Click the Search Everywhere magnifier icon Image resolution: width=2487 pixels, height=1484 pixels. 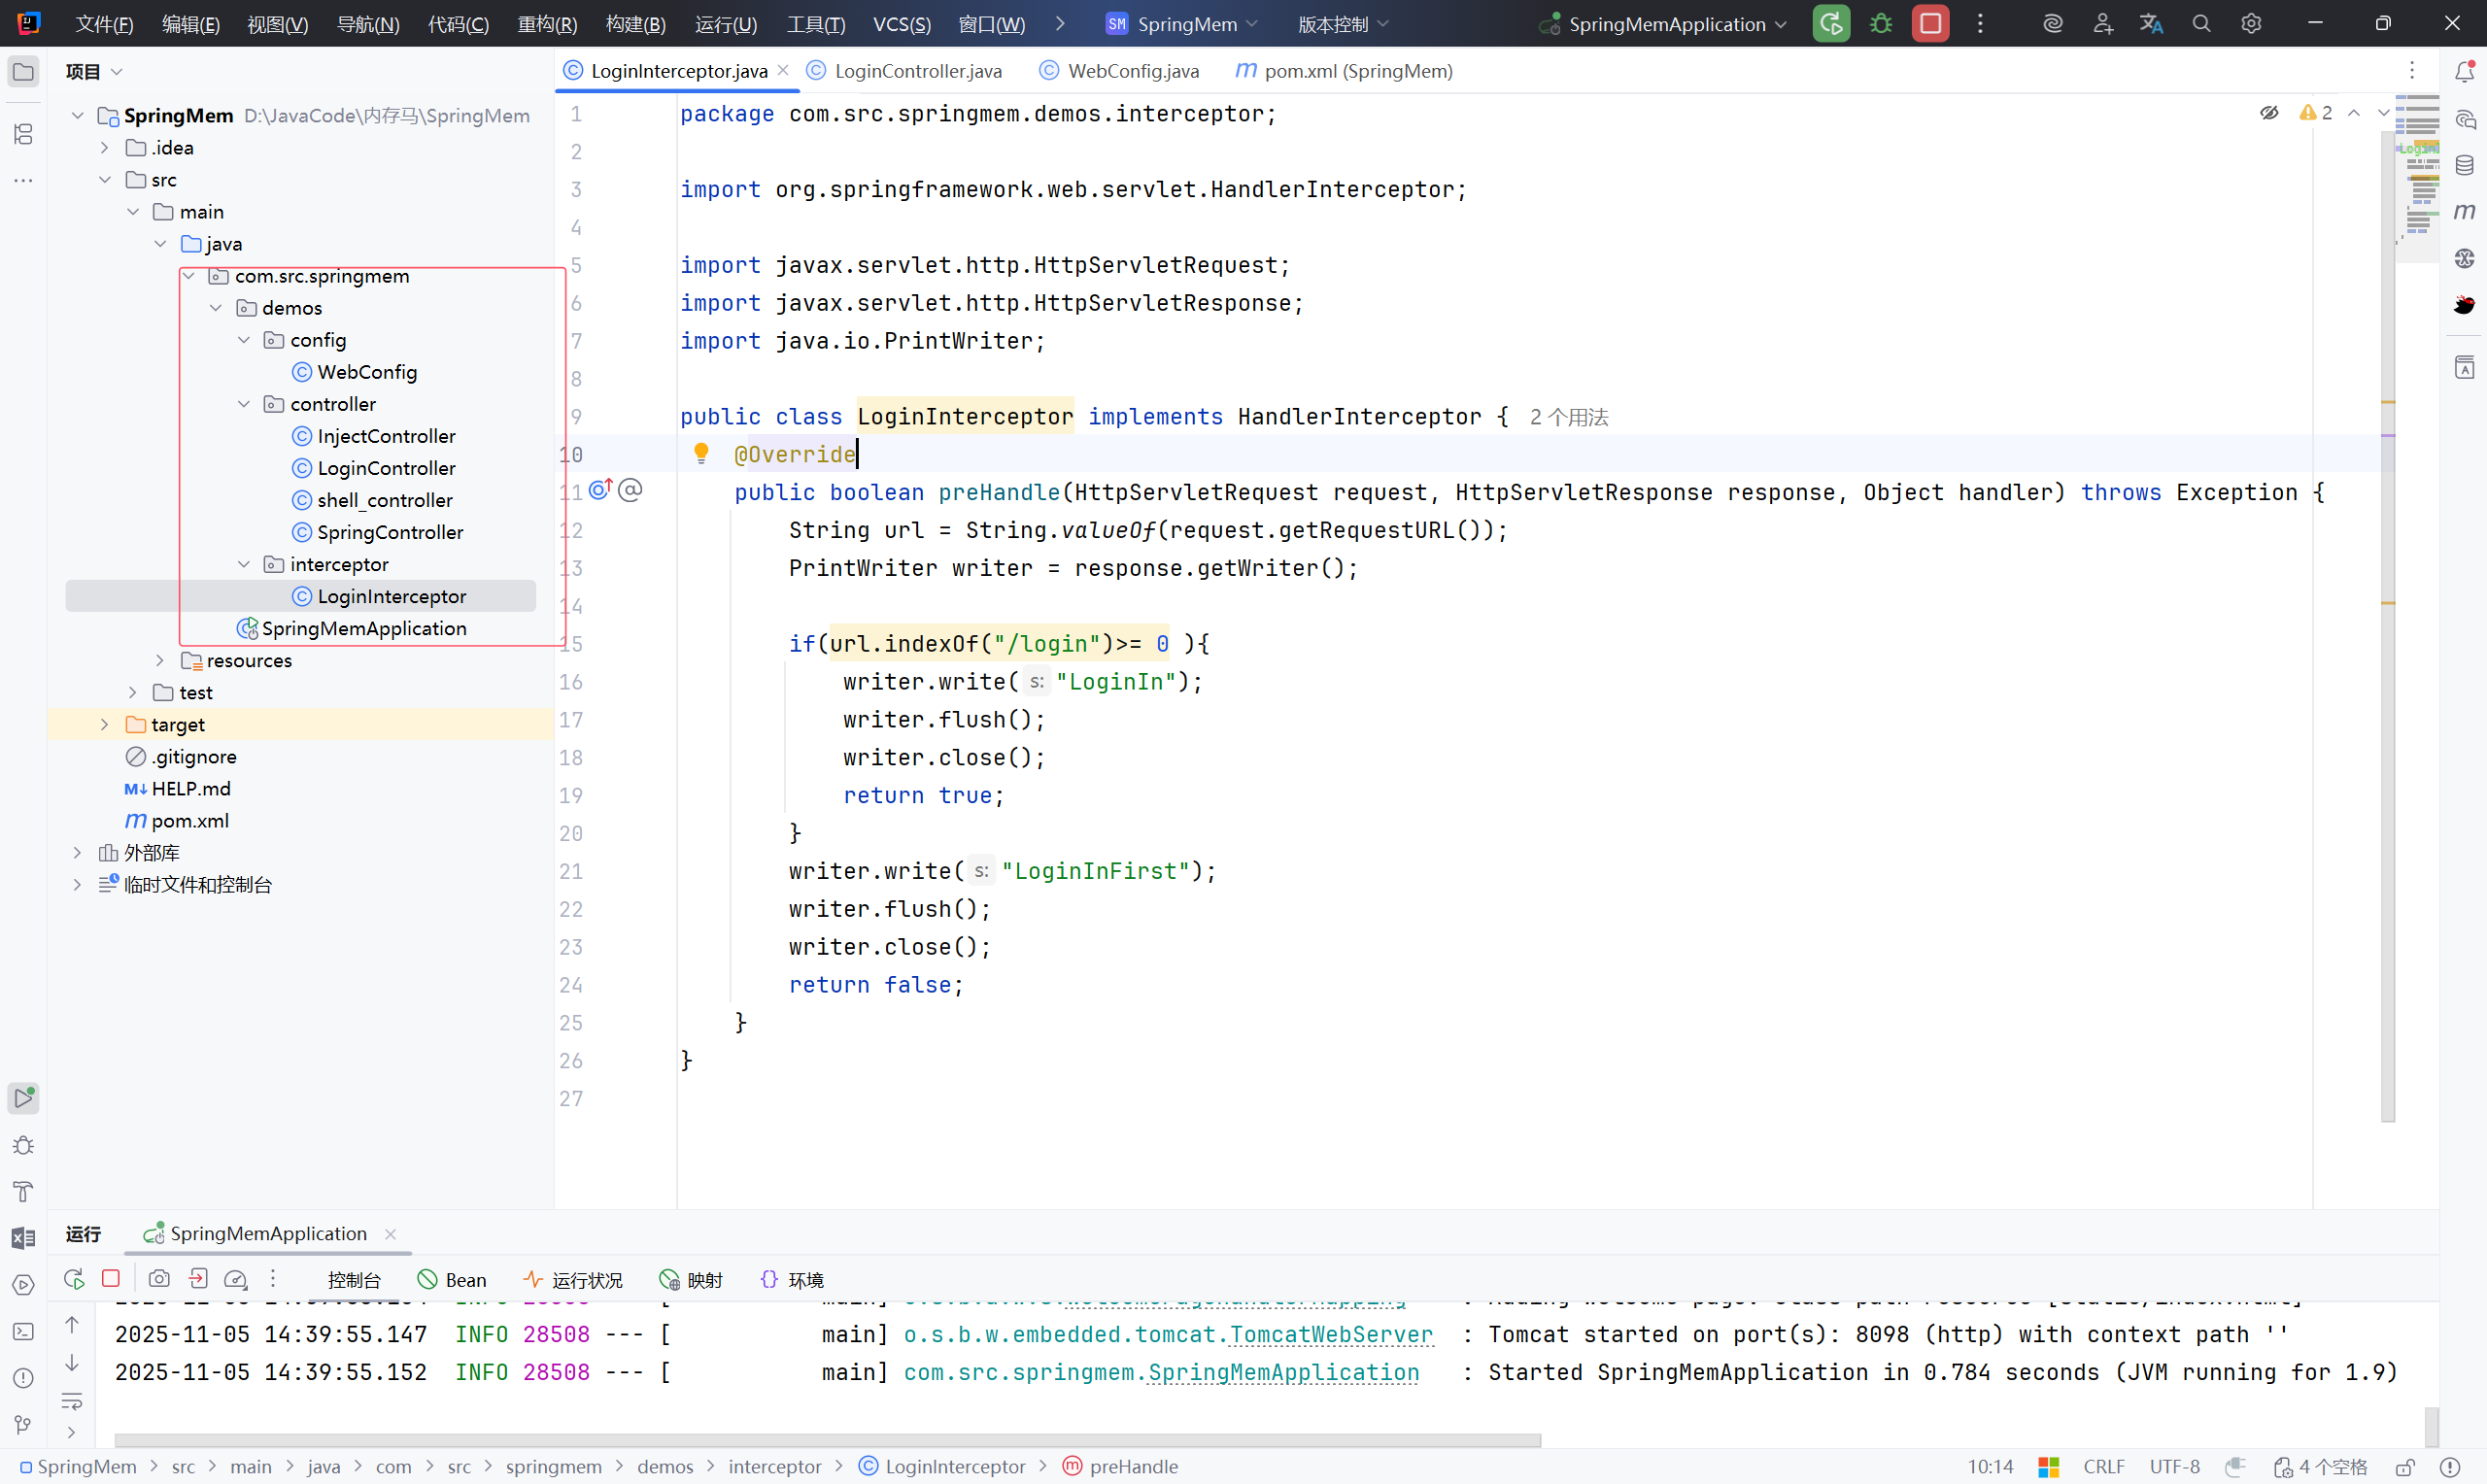click(x=2201, y=24)
